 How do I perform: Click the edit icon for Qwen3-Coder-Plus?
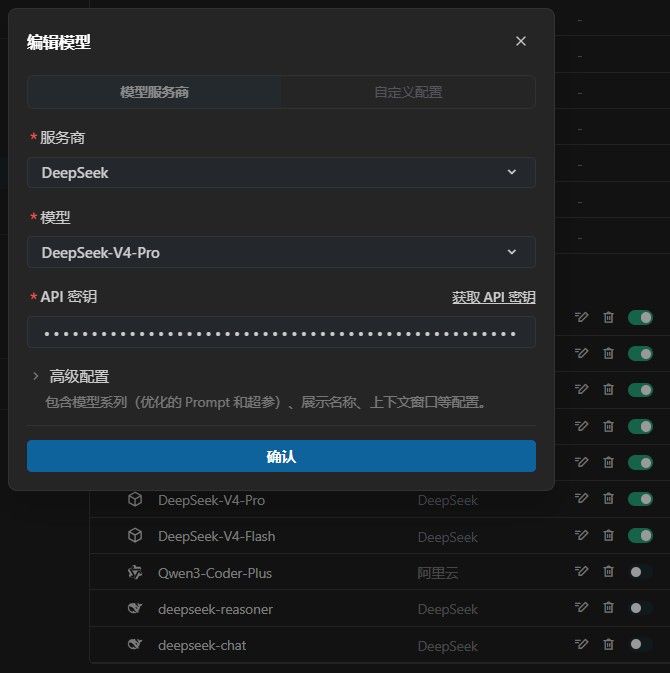pos(581,571)
